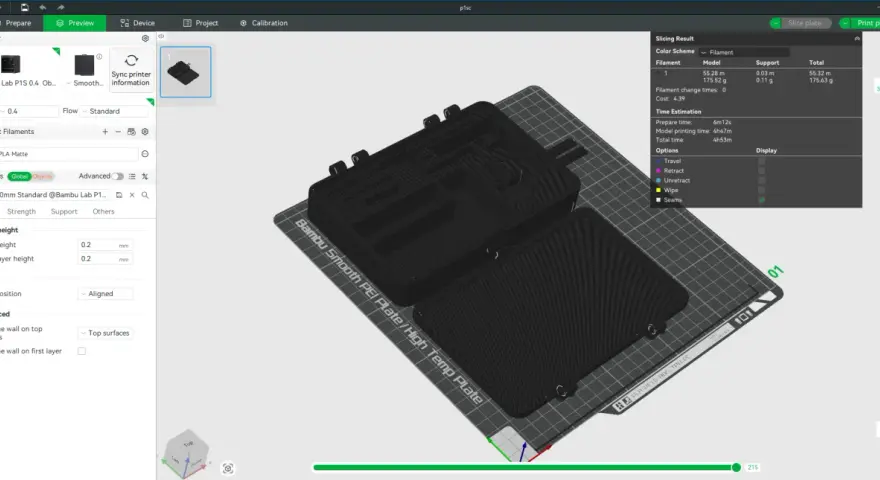Open the PLA Matte filament dropdown
Viewport: 880px width, 480px height.
coord(68,154)
